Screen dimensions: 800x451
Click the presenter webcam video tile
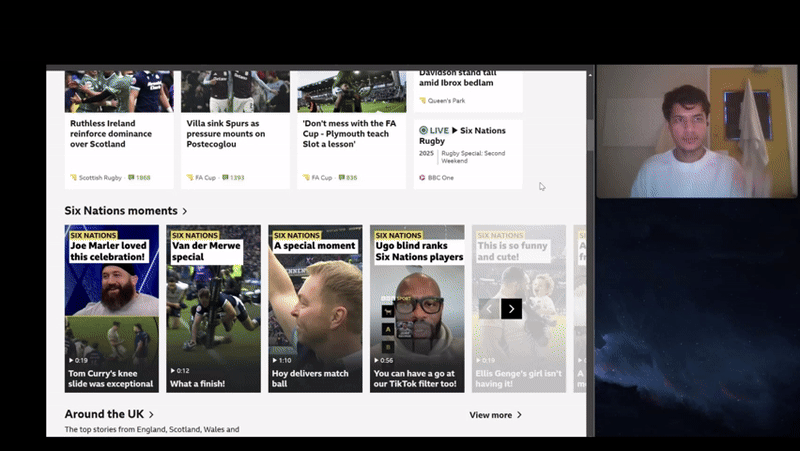[696, 131]
